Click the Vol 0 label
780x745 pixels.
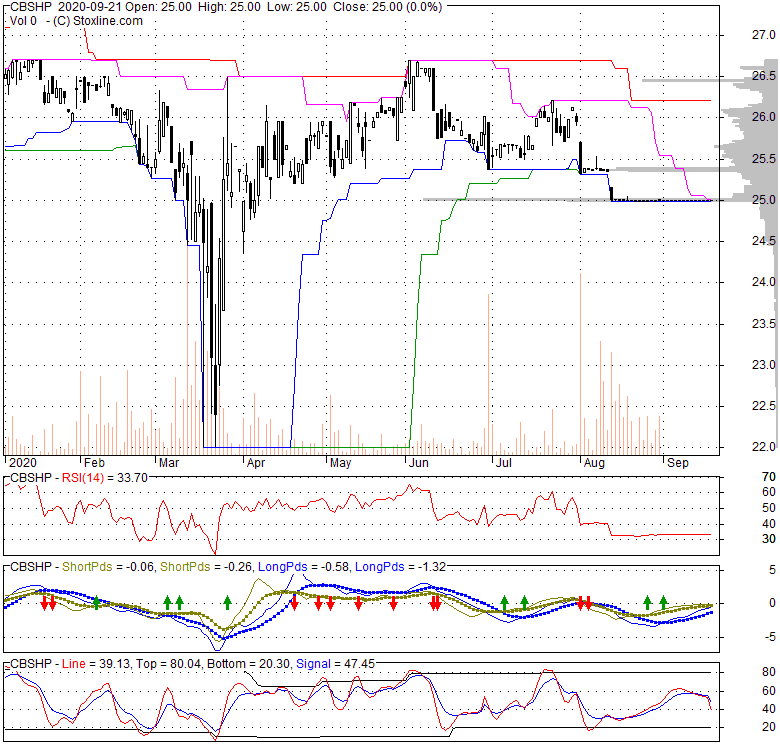click(x=23, y=21)
